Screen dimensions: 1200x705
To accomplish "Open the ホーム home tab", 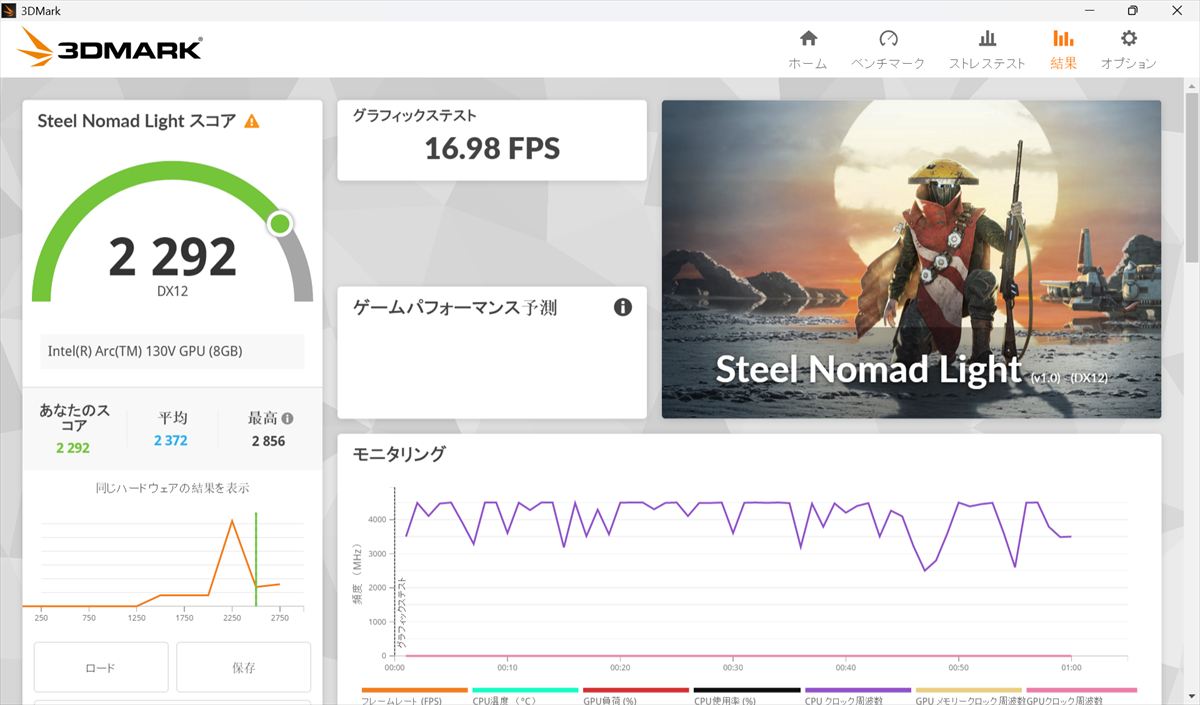I will click(x=808, y=50).
